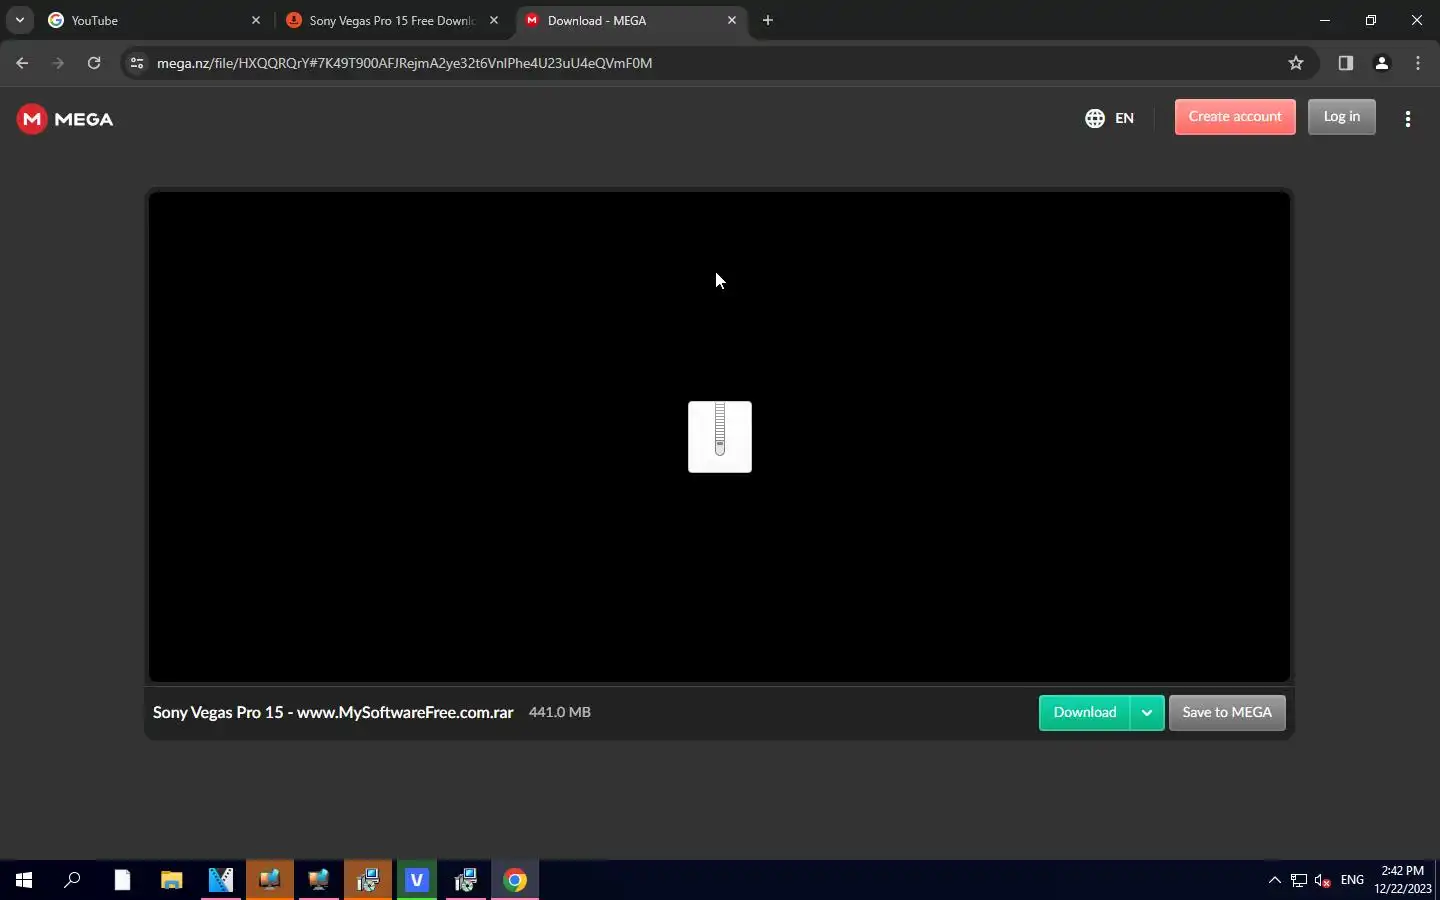
Task: Close the YouTube tab
Action: [x=256, y=20]
